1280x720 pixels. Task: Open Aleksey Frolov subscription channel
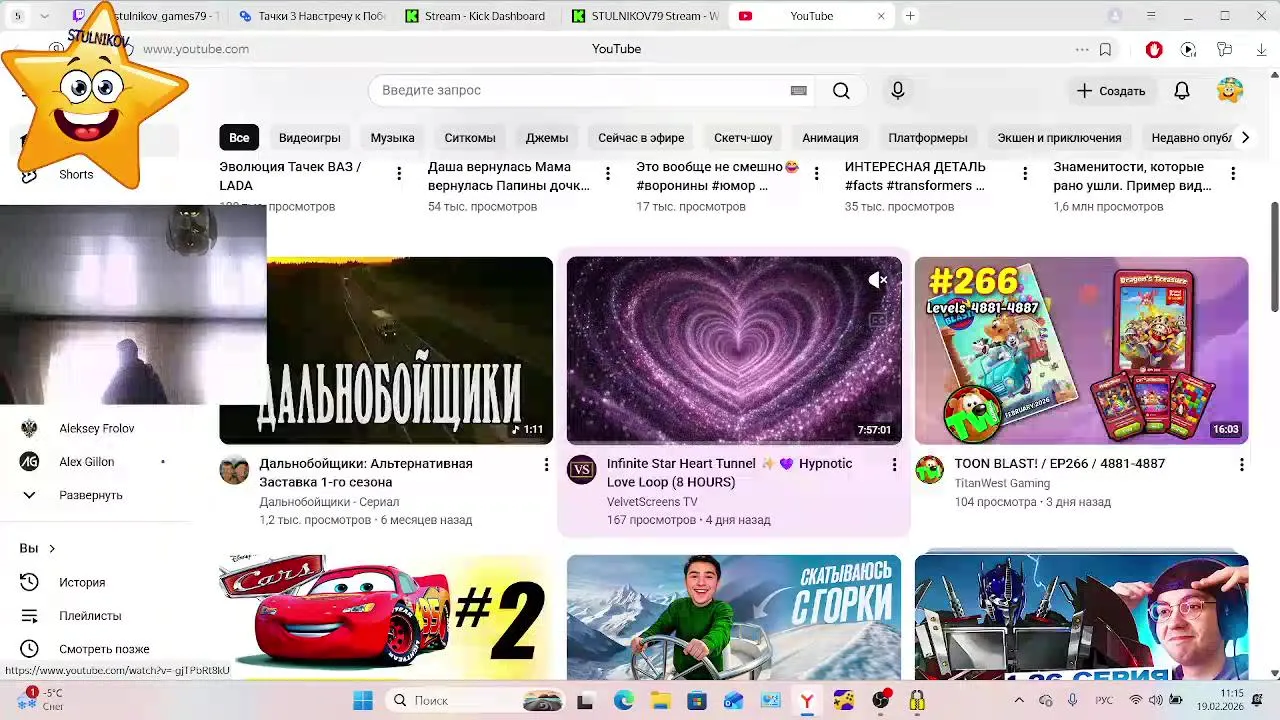coord(96,429)
